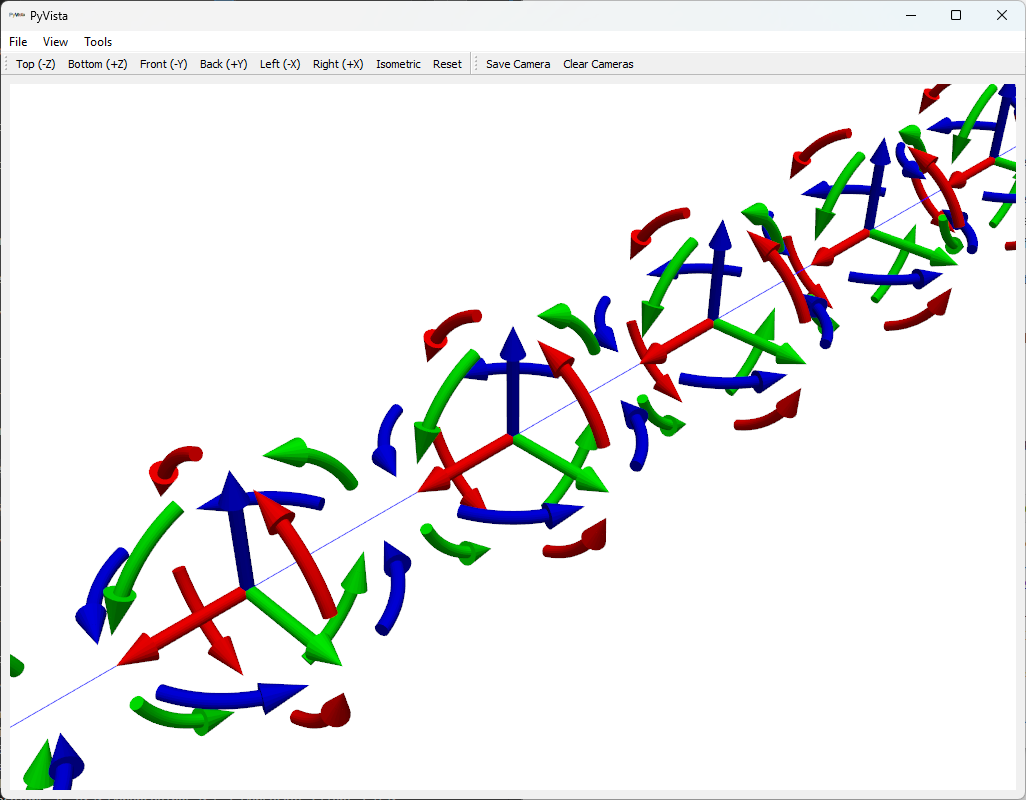Close the PyVista window

tap(1002, 15)
